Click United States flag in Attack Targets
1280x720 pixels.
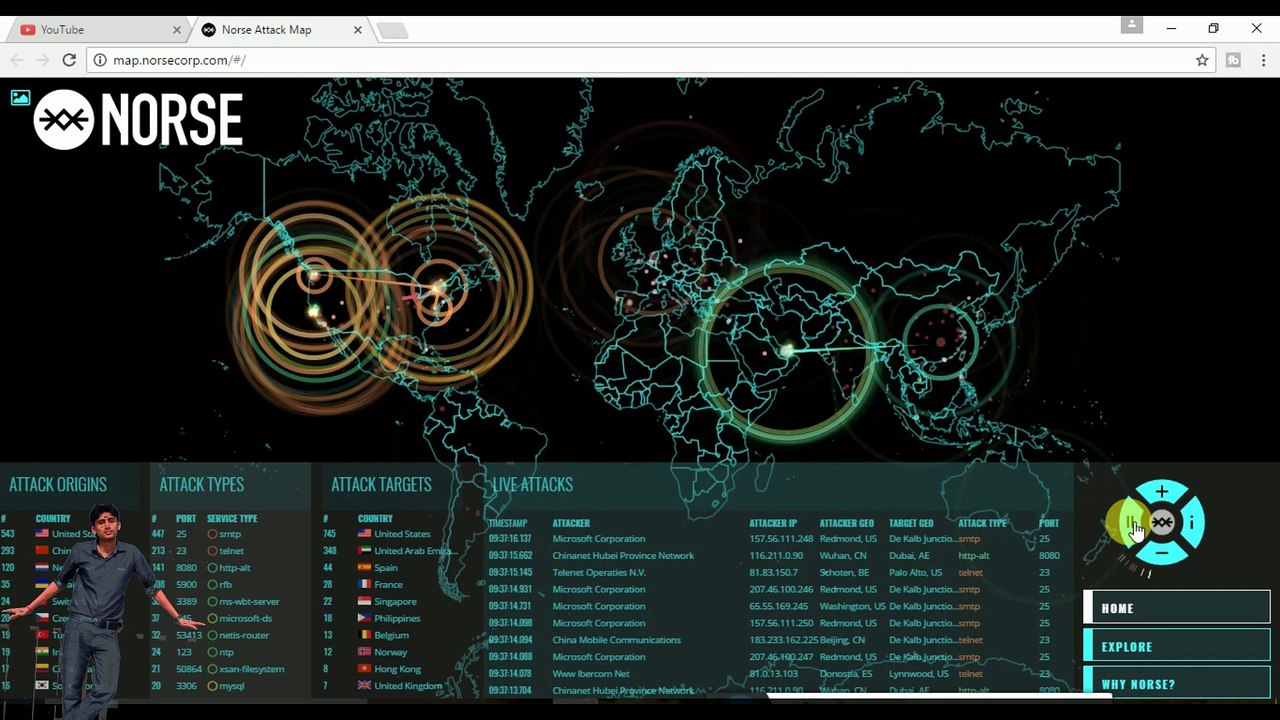364,534
